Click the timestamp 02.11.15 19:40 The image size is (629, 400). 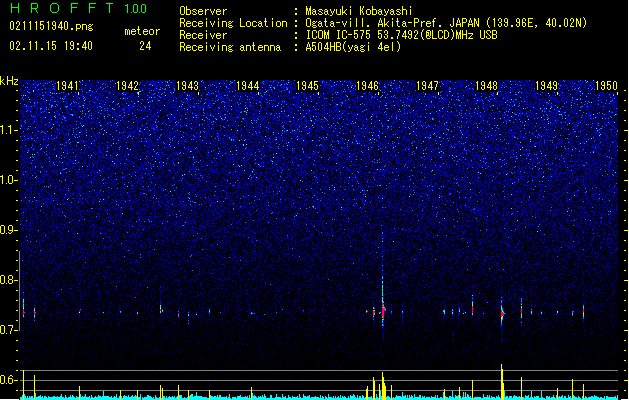(x=51, y=46)
